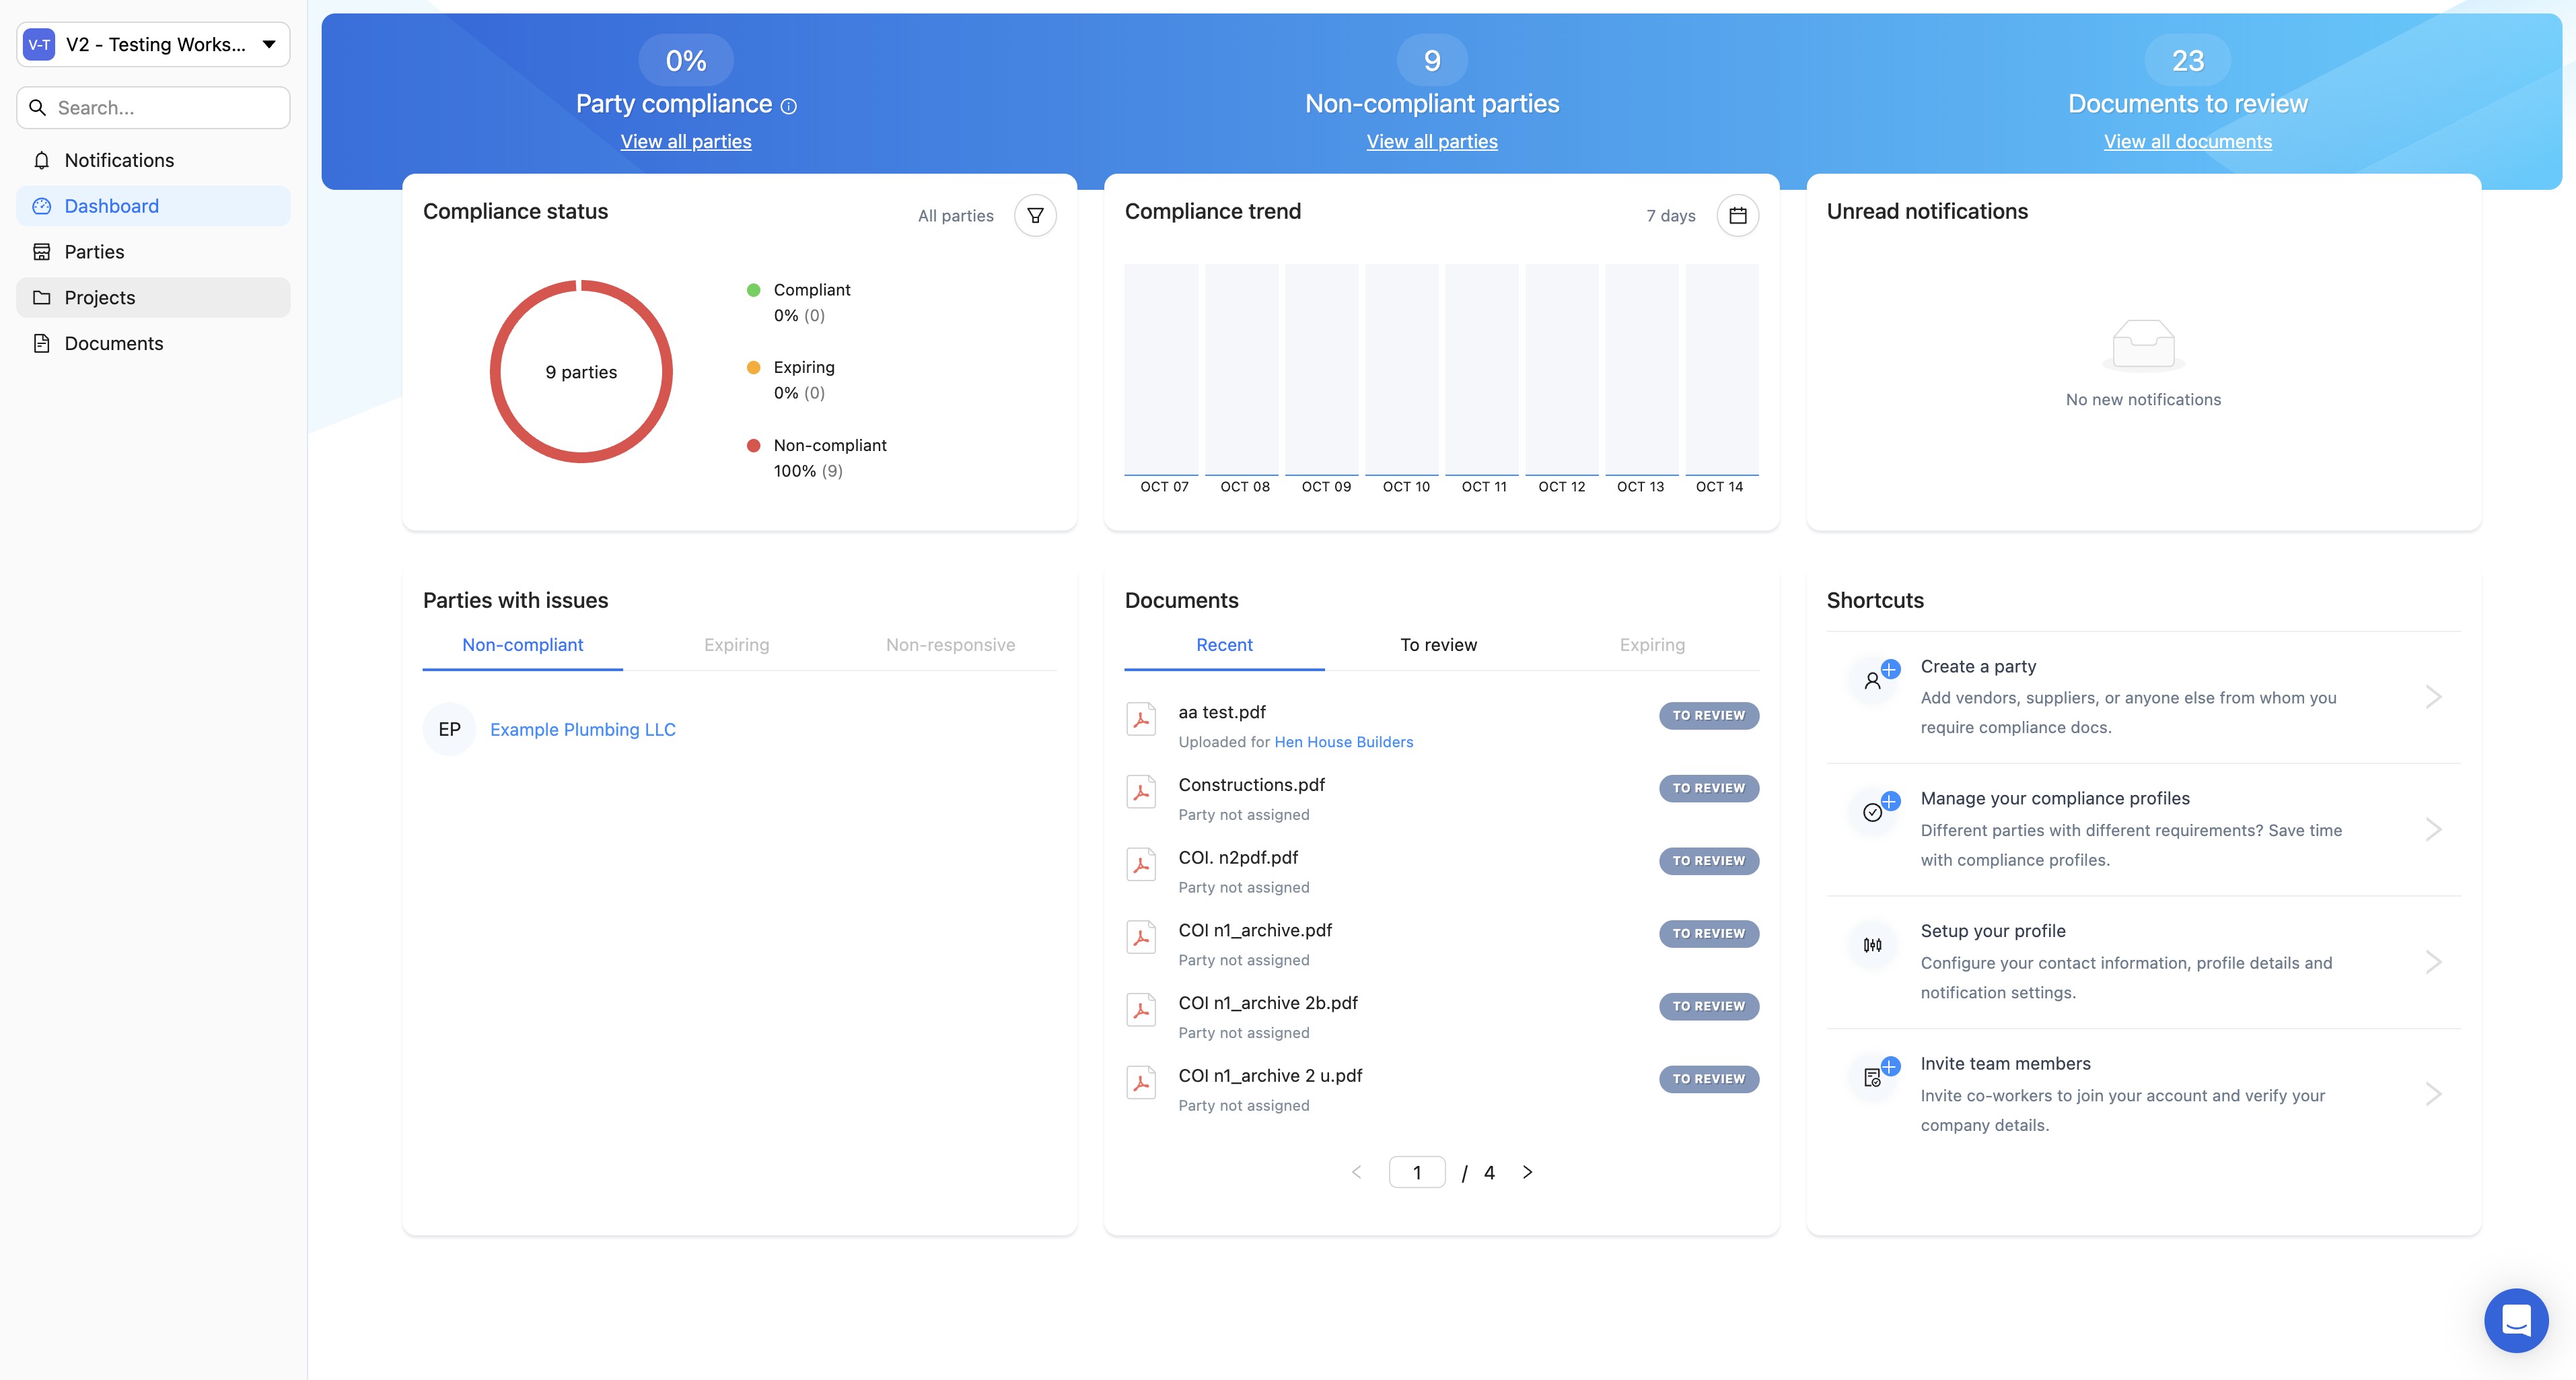Expand Invite team members shortcut chevron
This screenshot has height=1380, width=2576.
2433,1094
